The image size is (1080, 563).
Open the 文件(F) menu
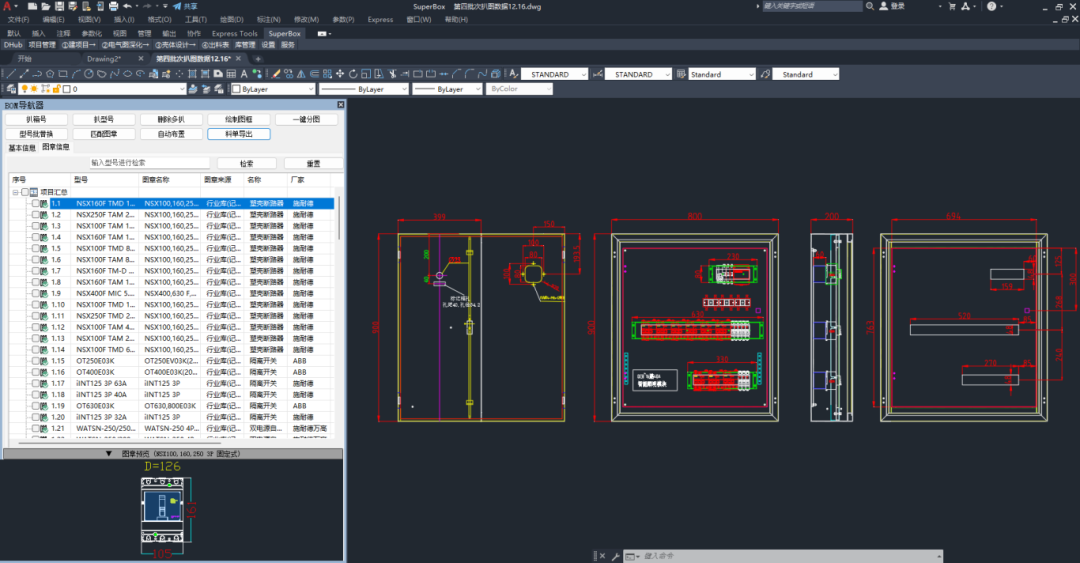click(x=18, y=19)
